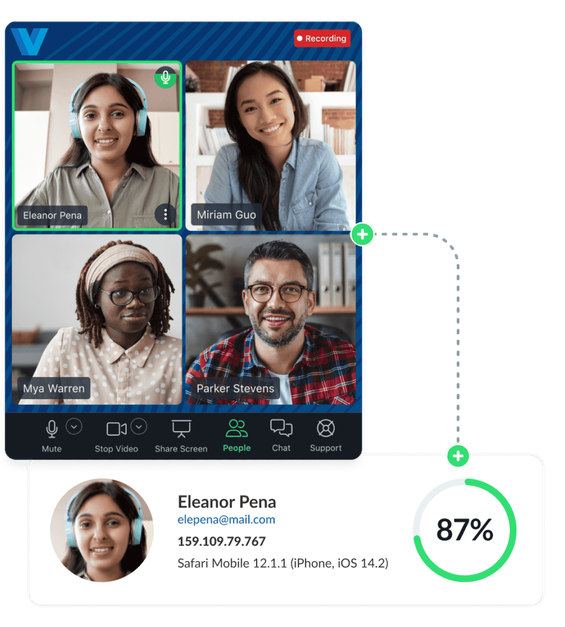This screenshot has width=565, height=627.
Task: Click green plus beside the video grid
Action: [x=362, y=234]
